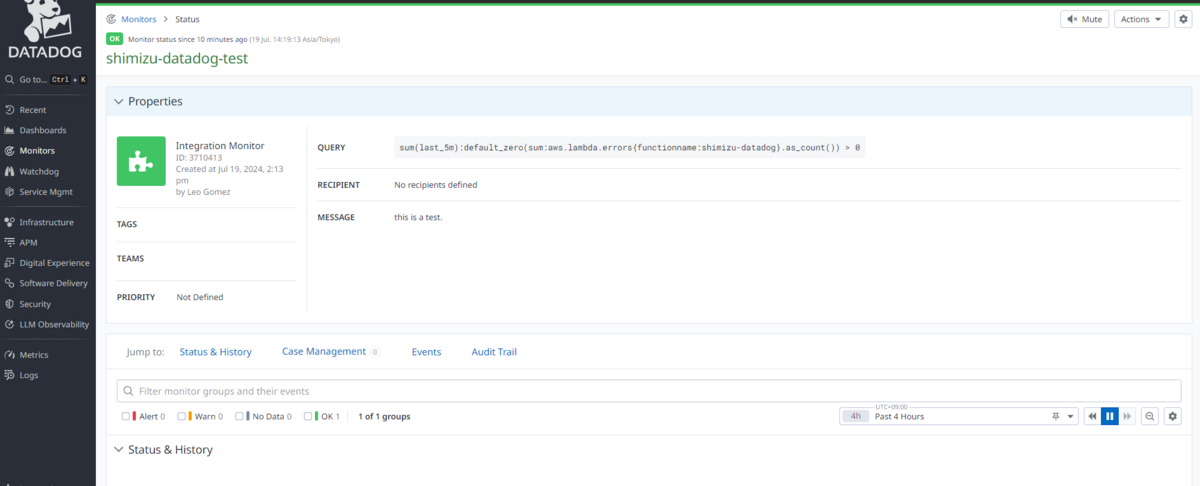Focus the filter monitor groups field
1200x486 pixels.
click(649, 391)
